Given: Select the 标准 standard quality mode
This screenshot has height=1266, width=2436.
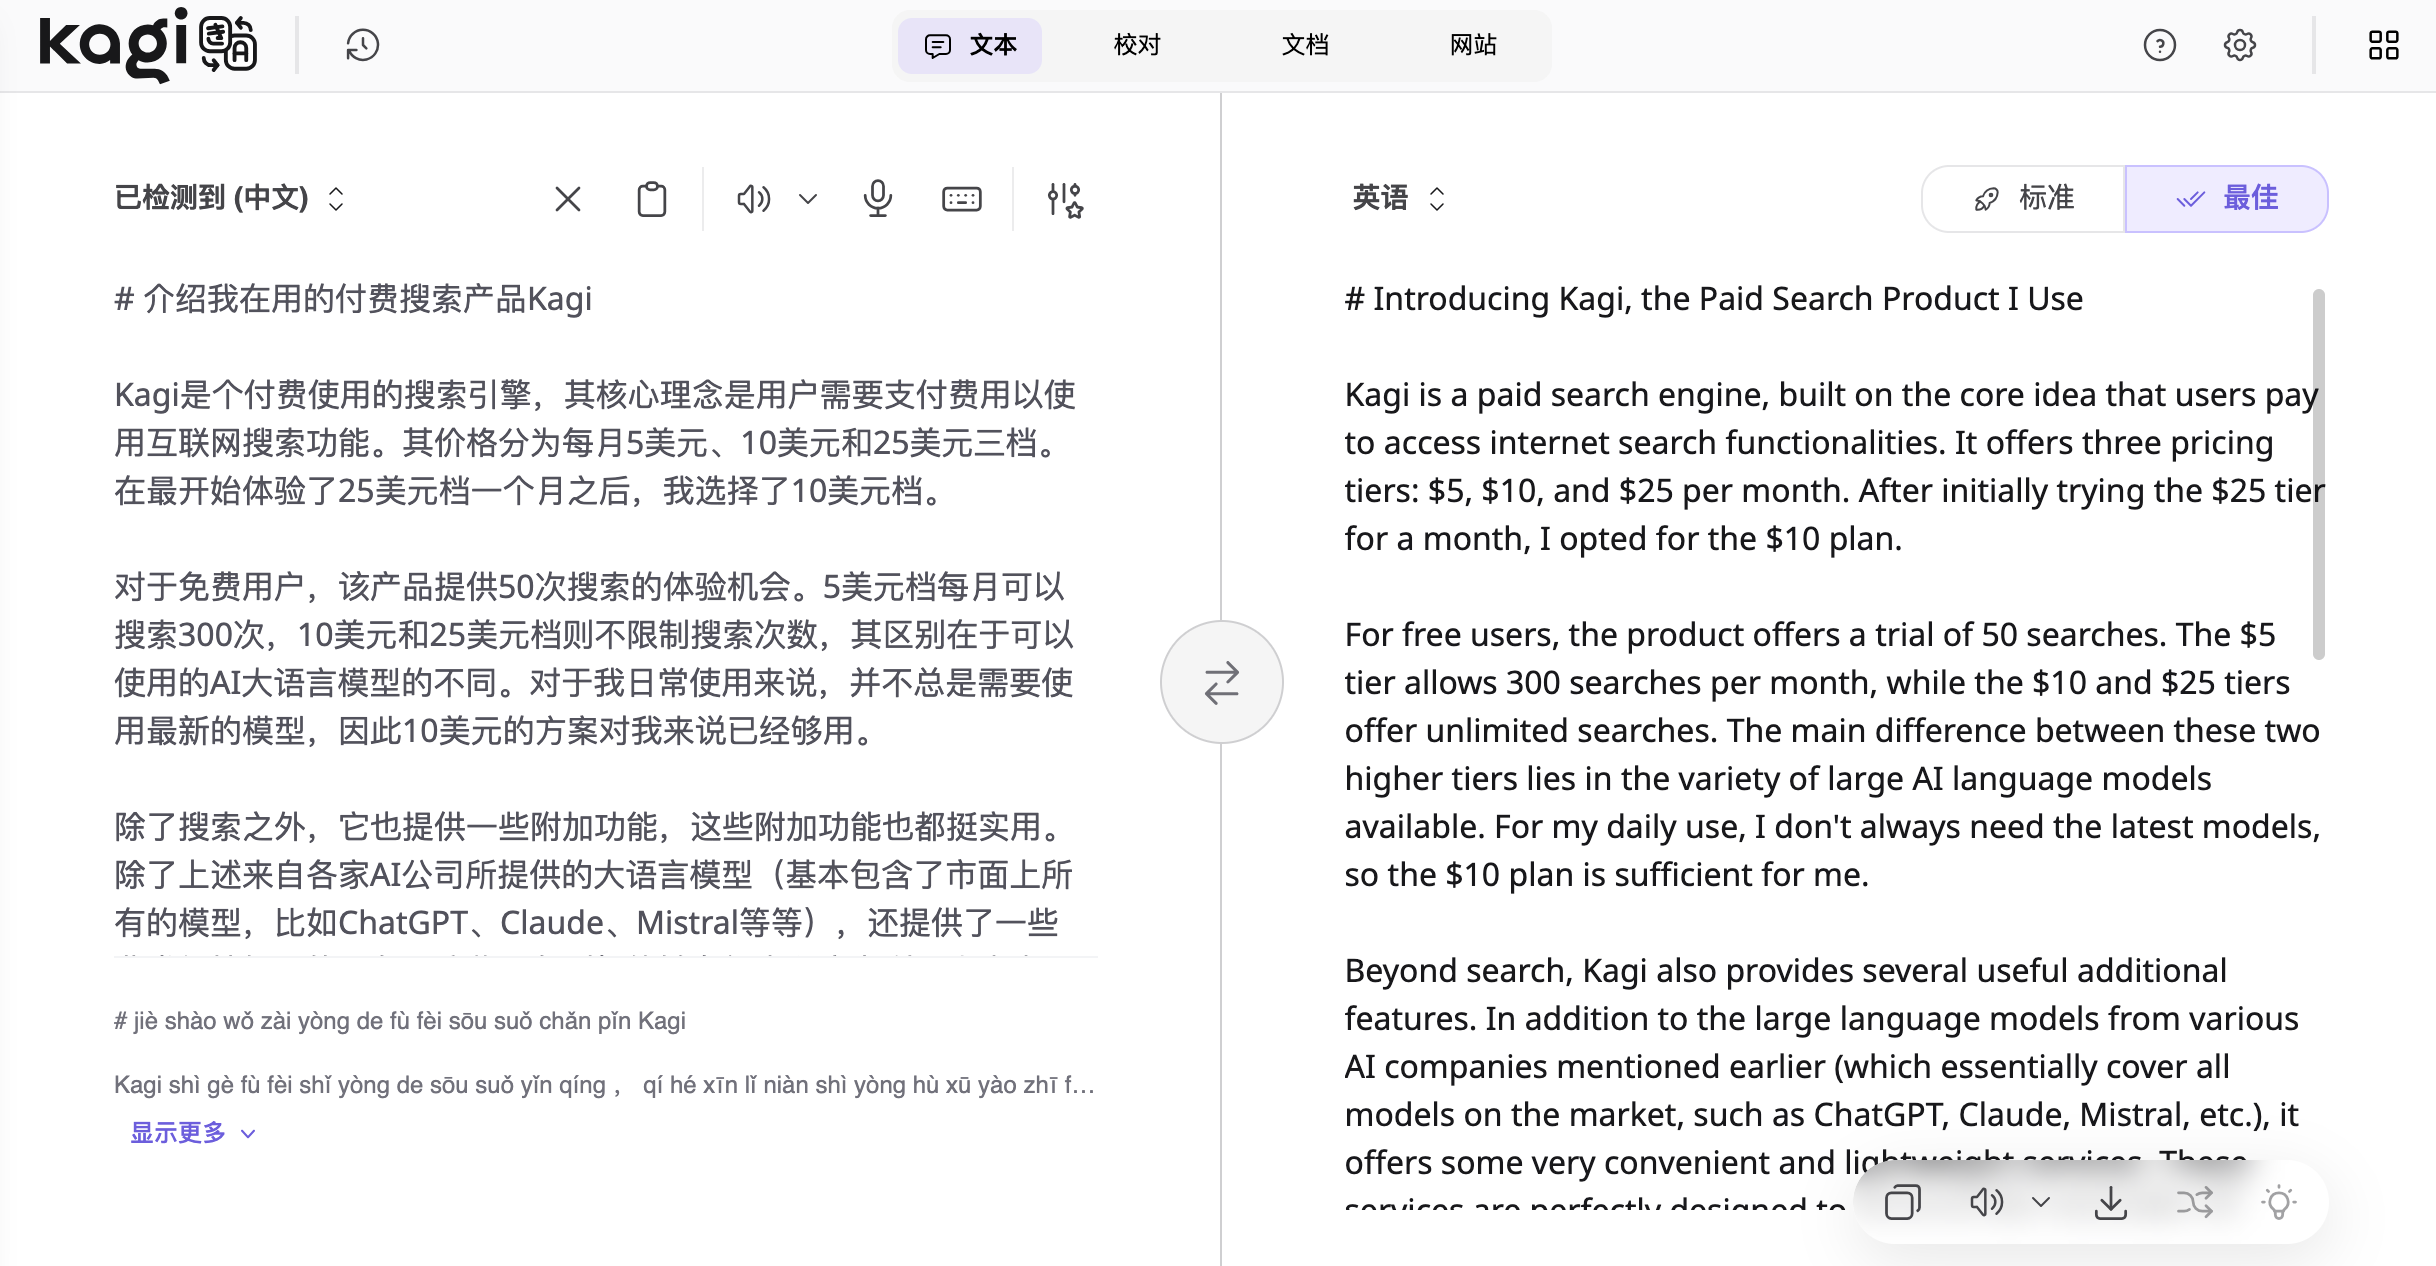Looking at the screenshot, I should (2024, 198).
